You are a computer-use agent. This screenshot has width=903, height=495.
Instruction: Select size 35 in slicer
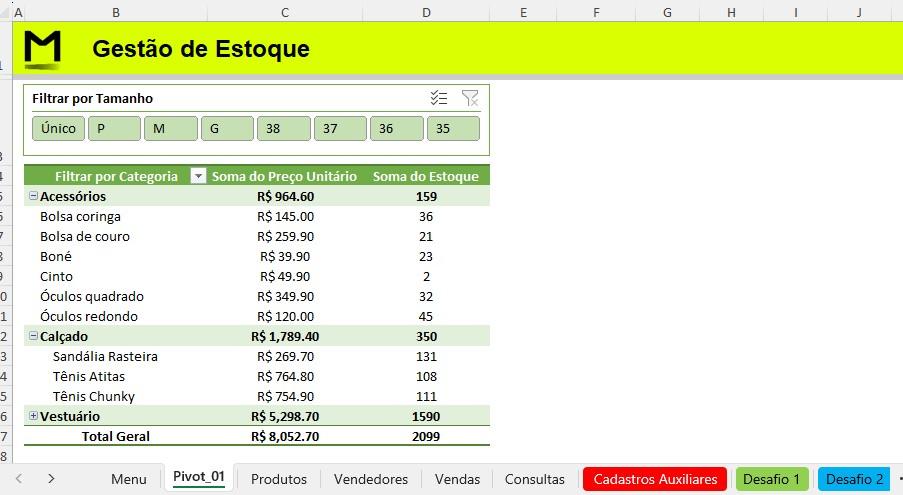click(x=453, y=128)
